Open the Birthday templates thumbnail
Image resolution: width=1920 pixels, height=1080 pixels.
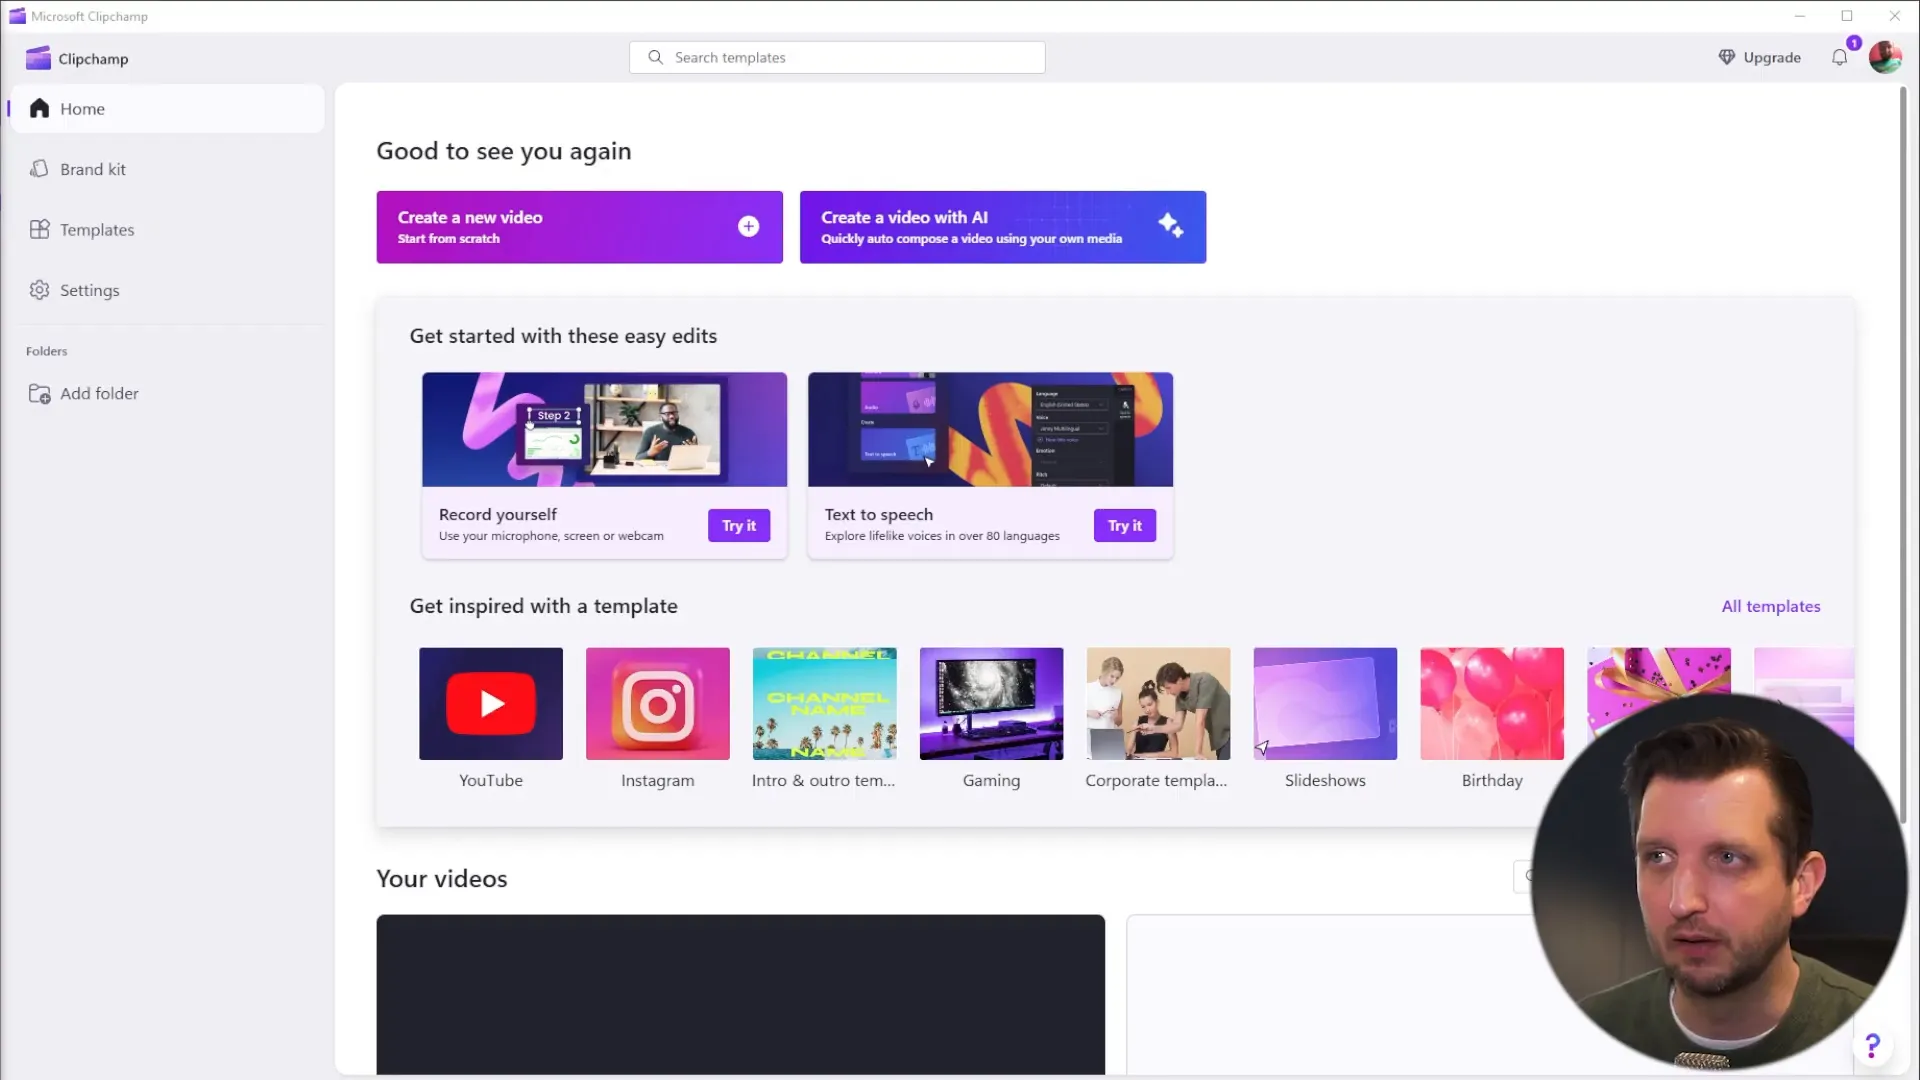coord(1492,704)
